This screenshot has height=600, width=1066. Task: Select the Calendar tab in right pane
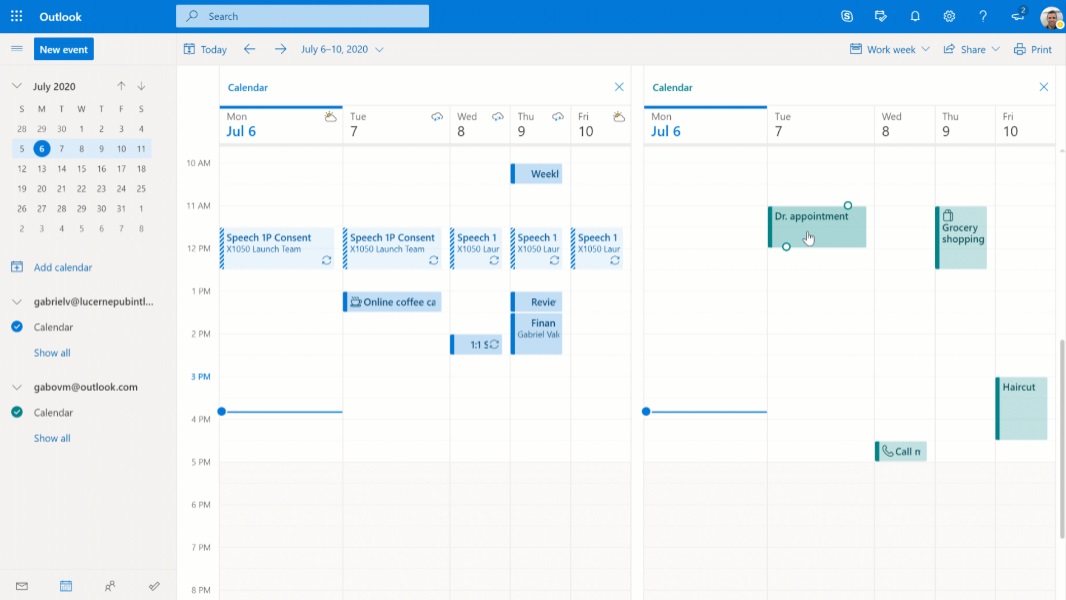coord(672,87)
